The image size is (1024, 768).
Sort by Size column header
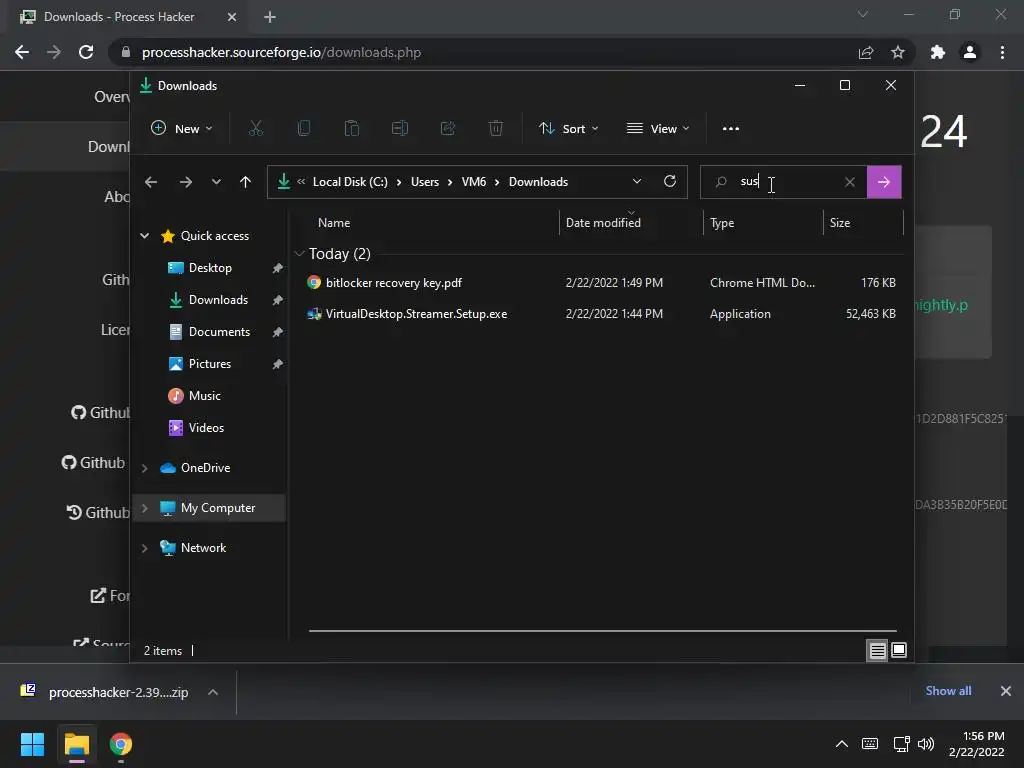pos(840,223)
